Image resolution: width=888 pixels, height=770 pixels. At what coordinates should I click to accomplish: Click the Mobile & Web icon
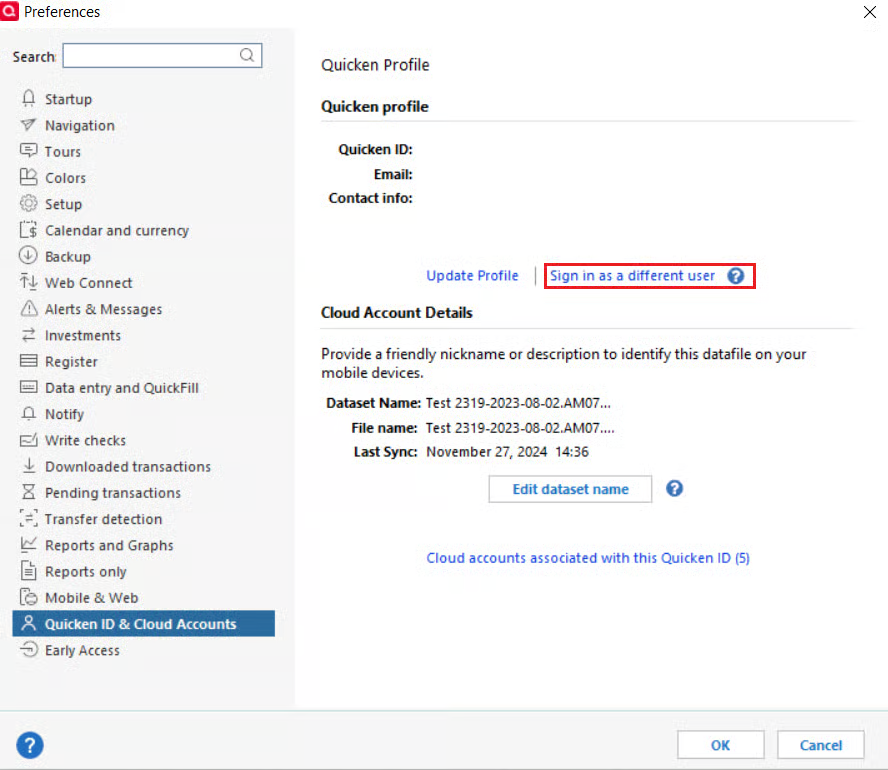(x=28, y=597)
